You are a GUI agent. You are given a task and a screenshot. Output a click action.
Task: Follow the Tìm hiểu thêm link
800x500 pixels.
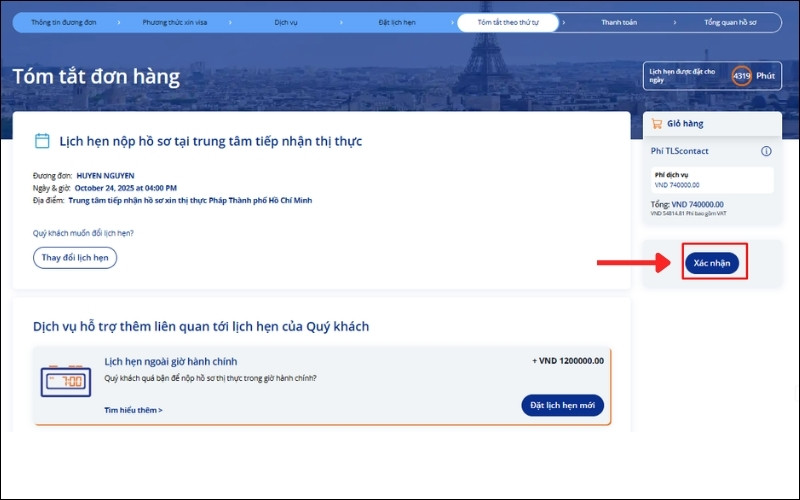133,410
